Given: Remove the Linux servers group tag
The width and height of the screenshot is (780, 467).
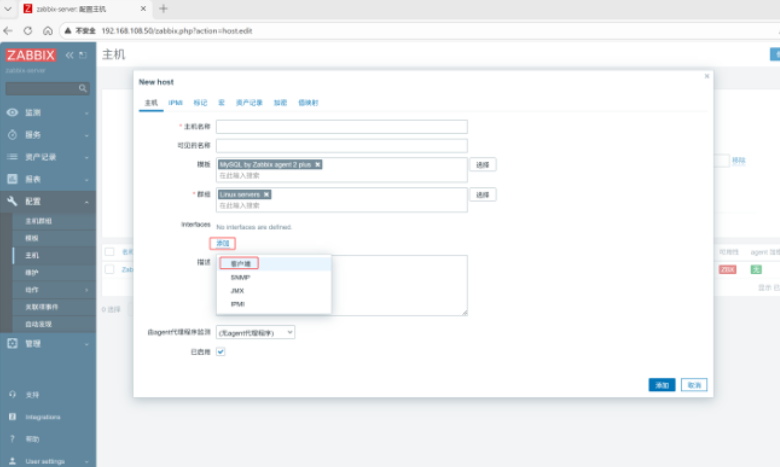Looking at the screenshot, I should [x=266, y=194].
